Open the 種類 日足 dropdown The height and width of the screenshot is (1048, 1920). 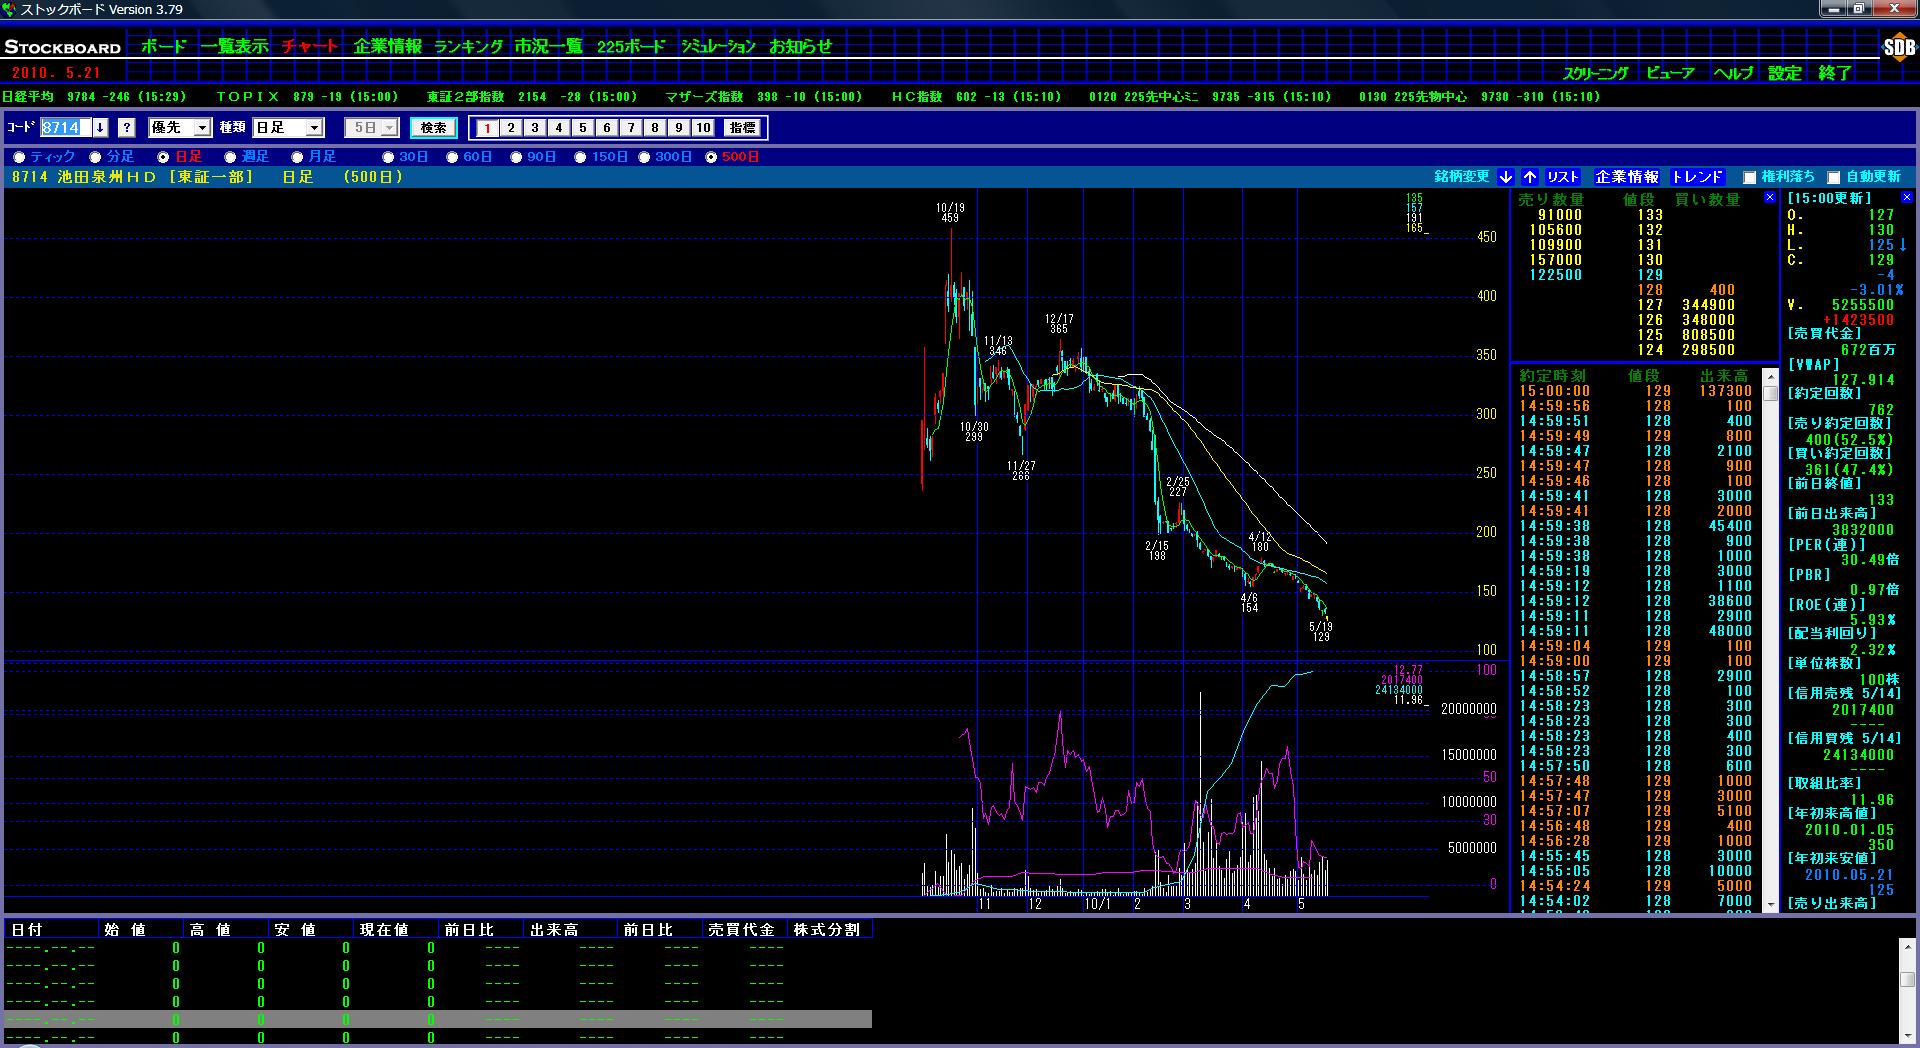click(x=288, y=128)
